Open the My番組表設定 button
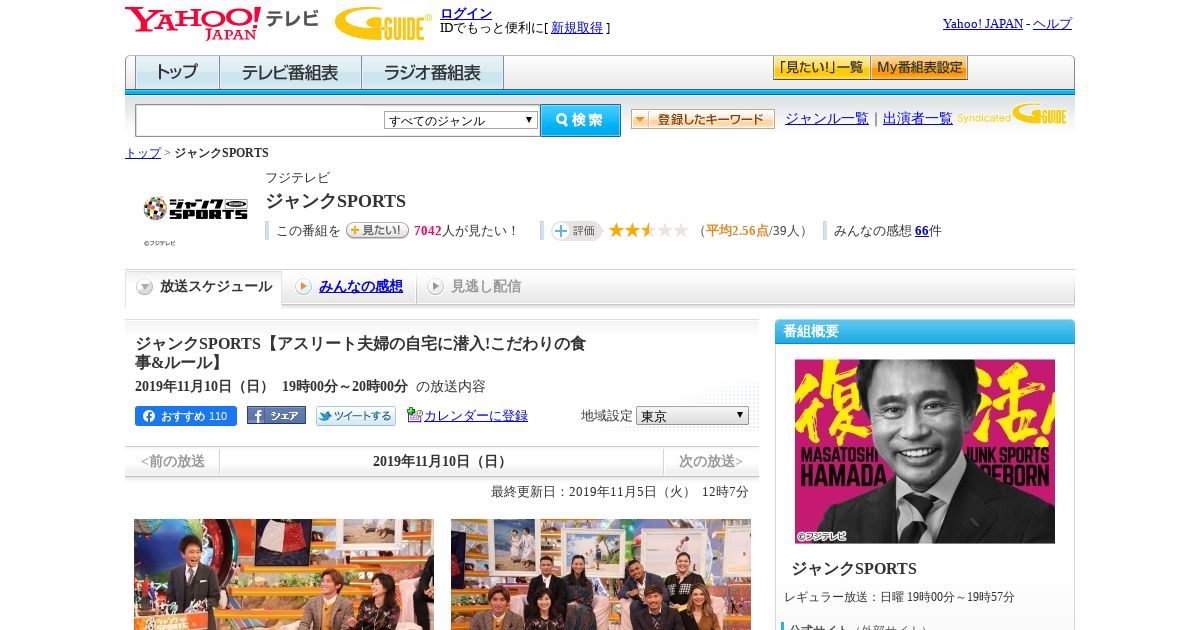The height and width of the screenshot is (630, 1200). pyautogui.click(x=919, y=68)
